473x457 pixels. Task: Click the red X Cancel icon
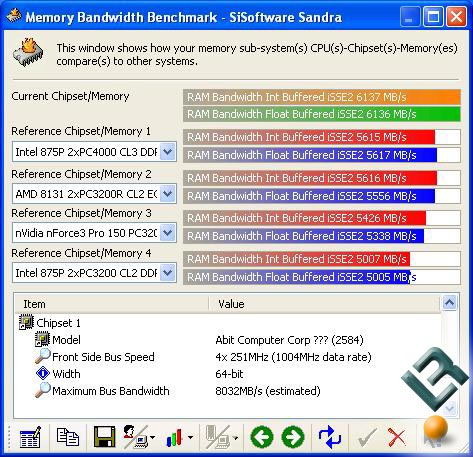coord(397,437)
